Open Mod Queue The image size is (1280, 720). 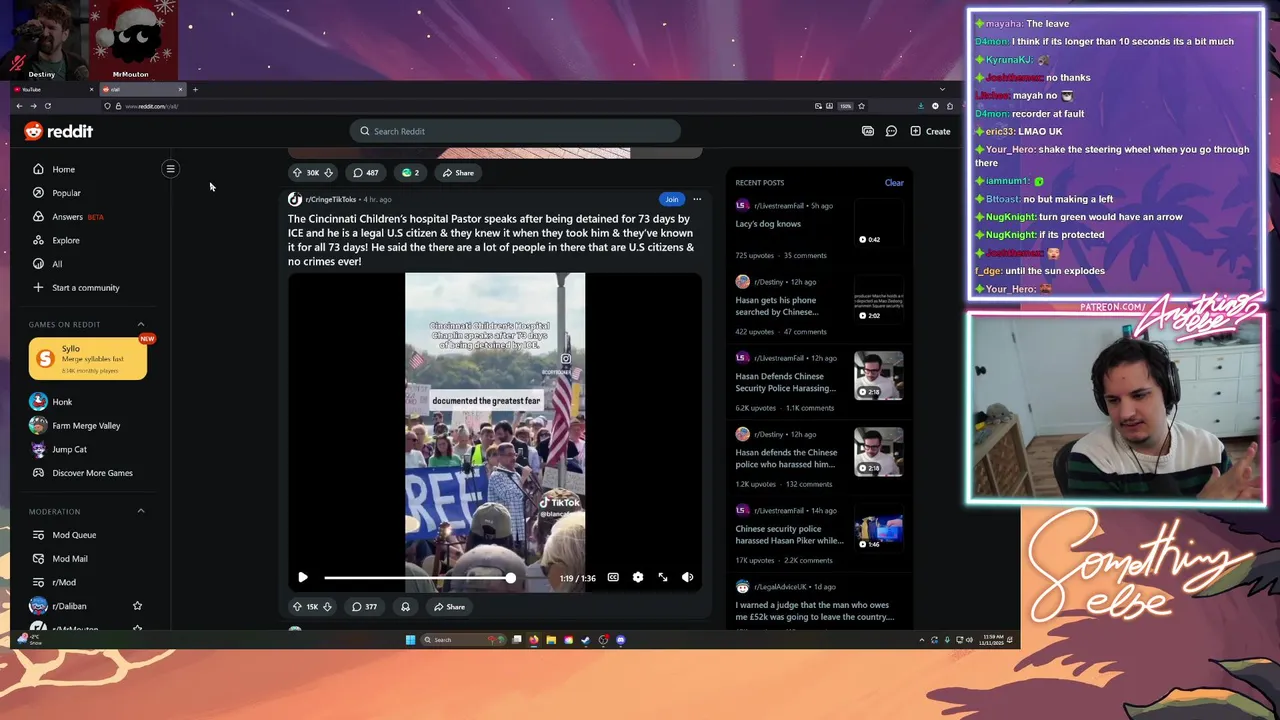click(64, 535)
